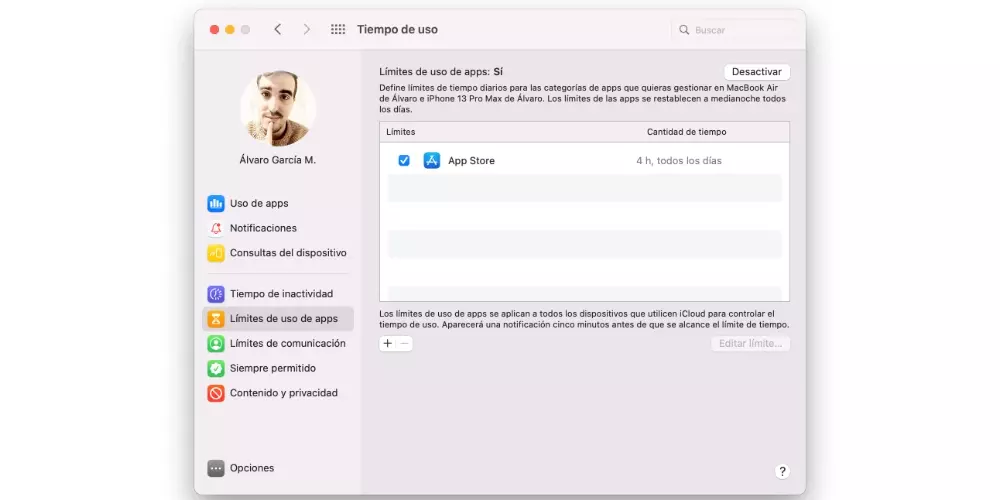Select the Tiempo de inactividad purple icon
The image size is (1000, 500).
[x=216, y=294]
